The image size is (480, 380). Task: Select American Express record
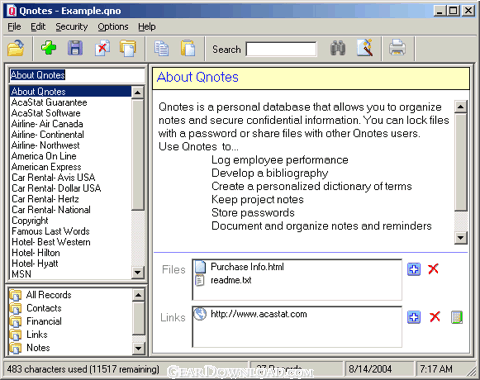click(71, 167)
